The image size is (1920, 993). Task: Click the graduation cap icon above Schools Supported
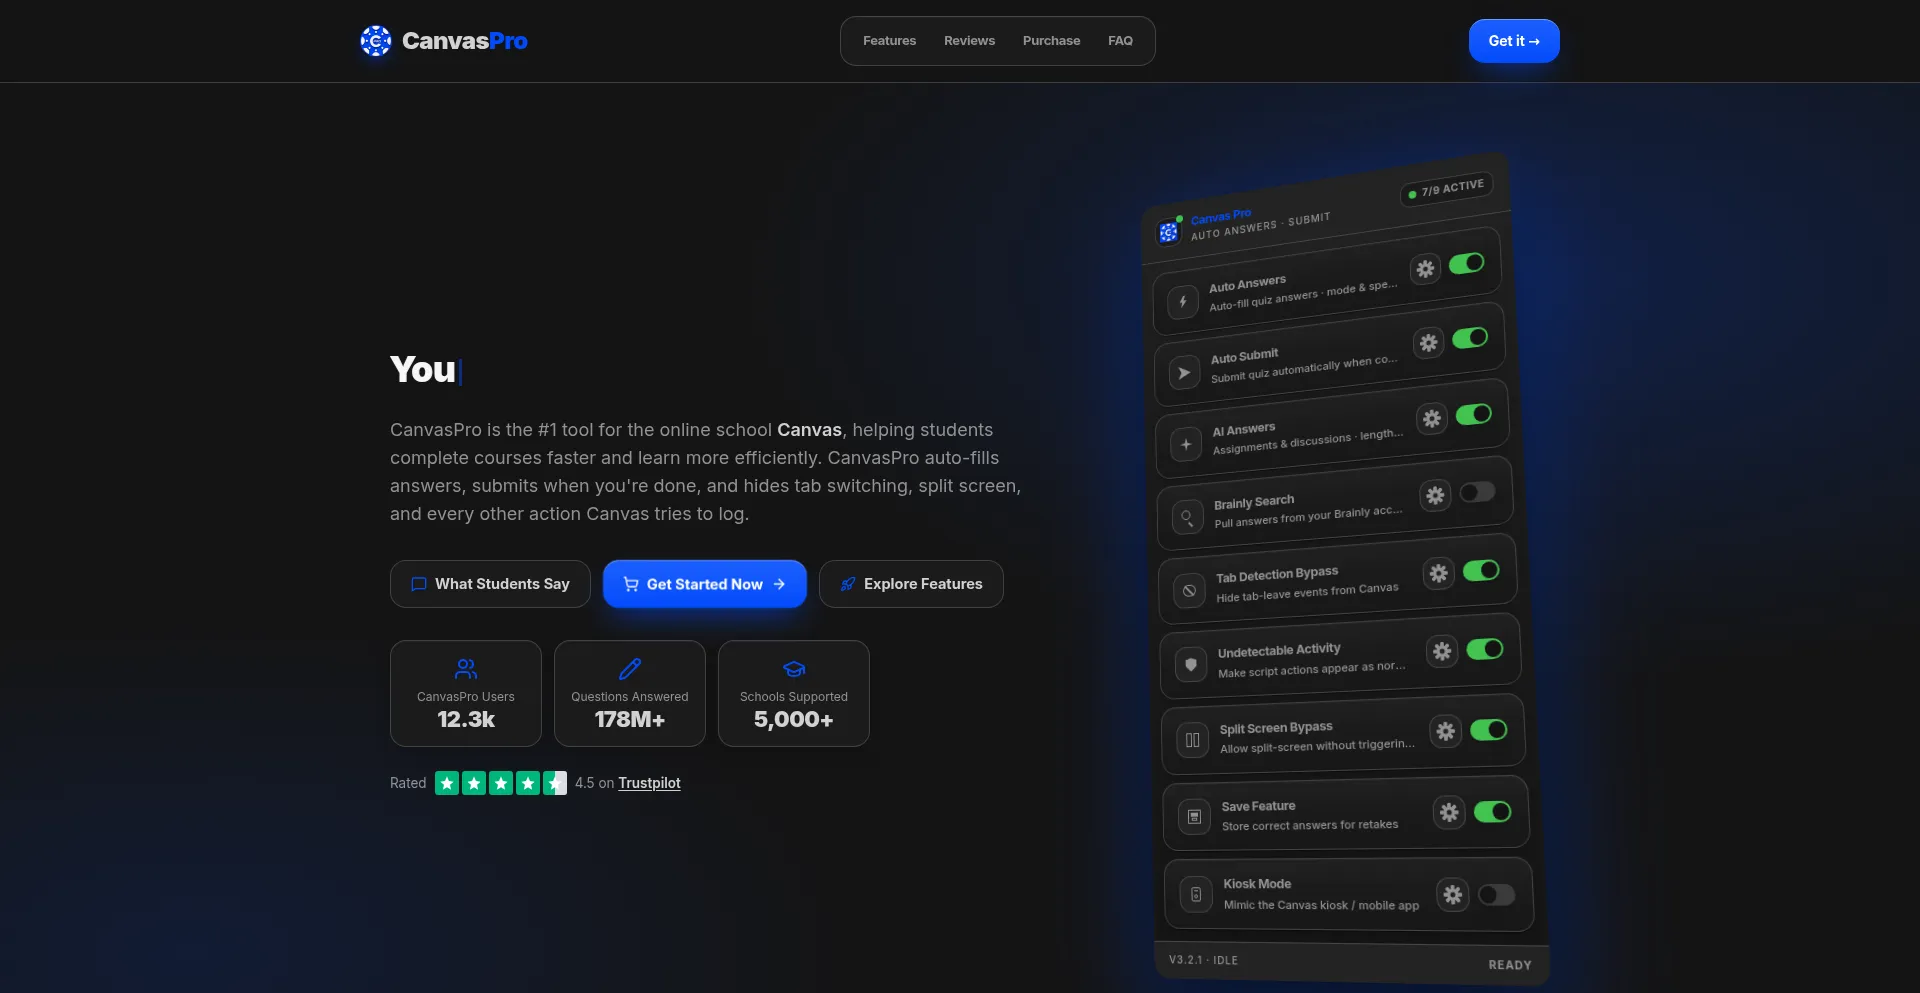(x=794, y=668)
